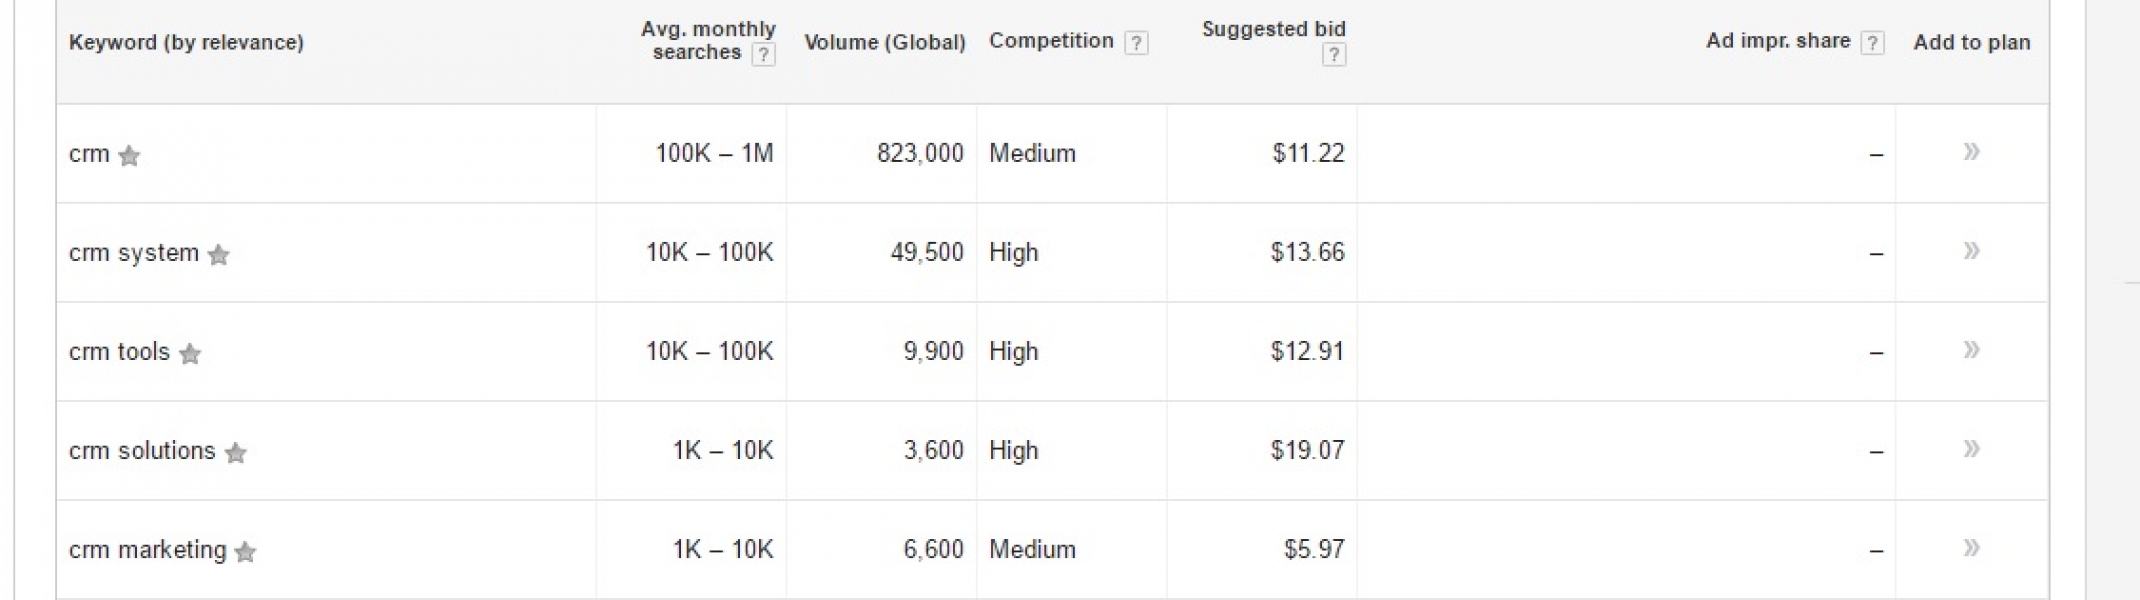Star the 'crm solutions' keyword
This screenshot has height=600, width=2140.
235,453
